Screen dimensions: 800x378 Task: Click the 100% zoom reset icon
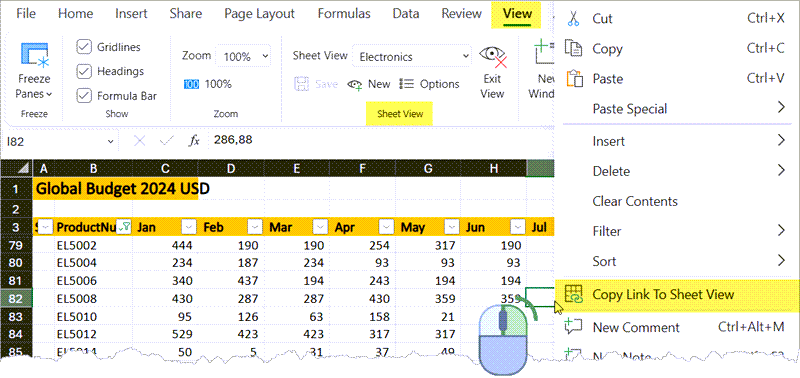coord(191,84)
